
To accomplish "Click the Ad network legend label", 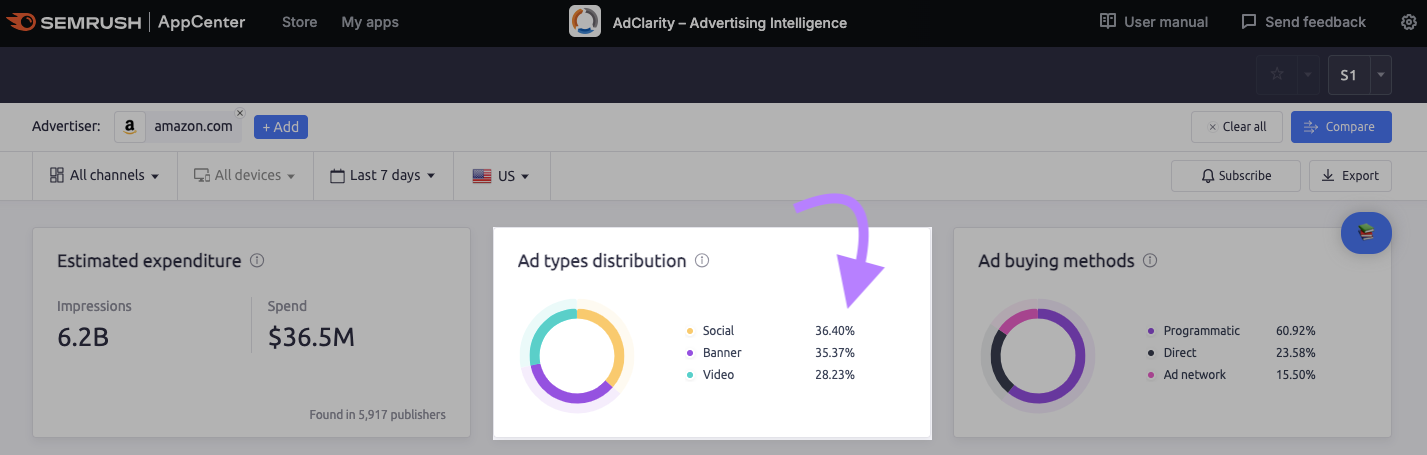I will pyautogui.click(x=1195, y=375).
